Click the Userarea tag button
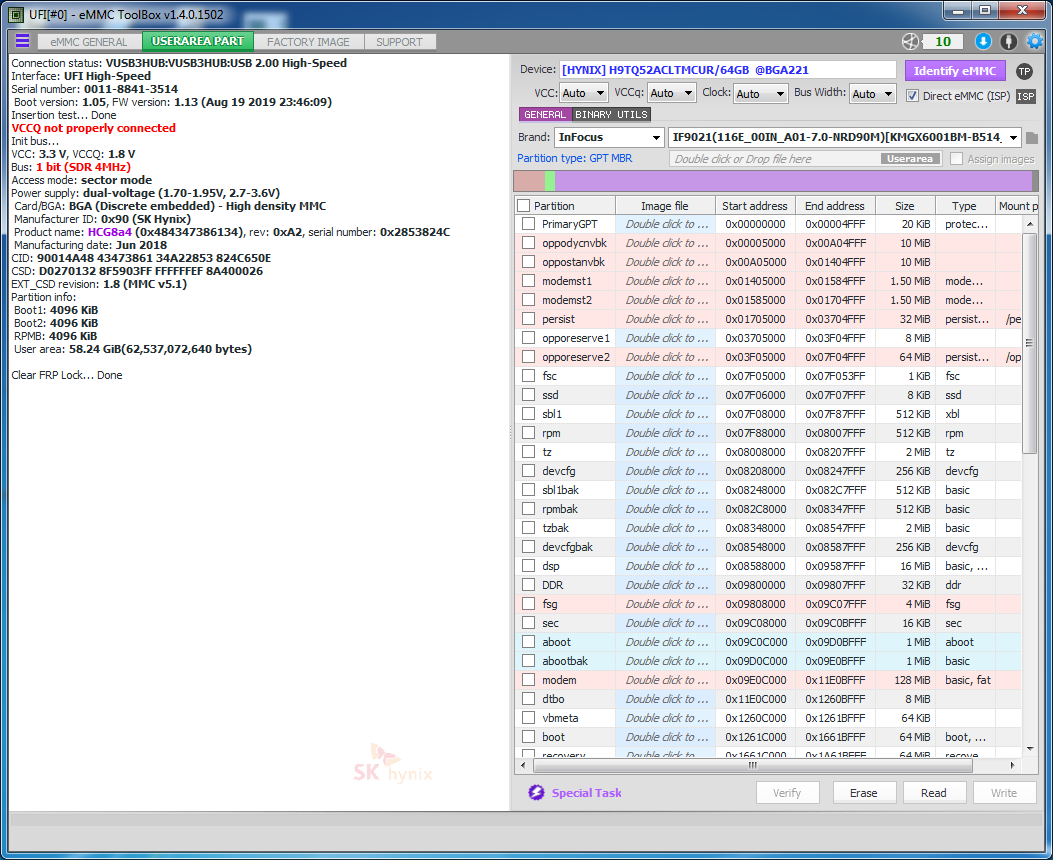 (x=910, y=159)
